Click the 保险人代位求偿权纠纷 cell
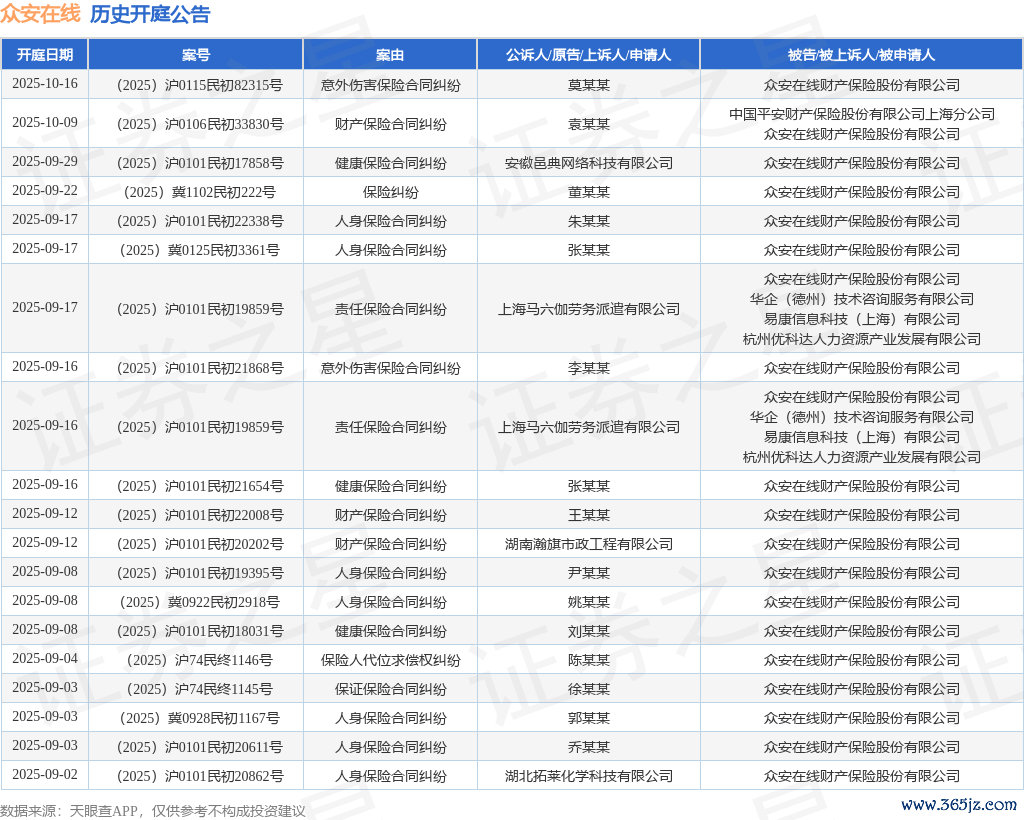The height and width of the screenshot is (820, 1024). pos(390,660)
